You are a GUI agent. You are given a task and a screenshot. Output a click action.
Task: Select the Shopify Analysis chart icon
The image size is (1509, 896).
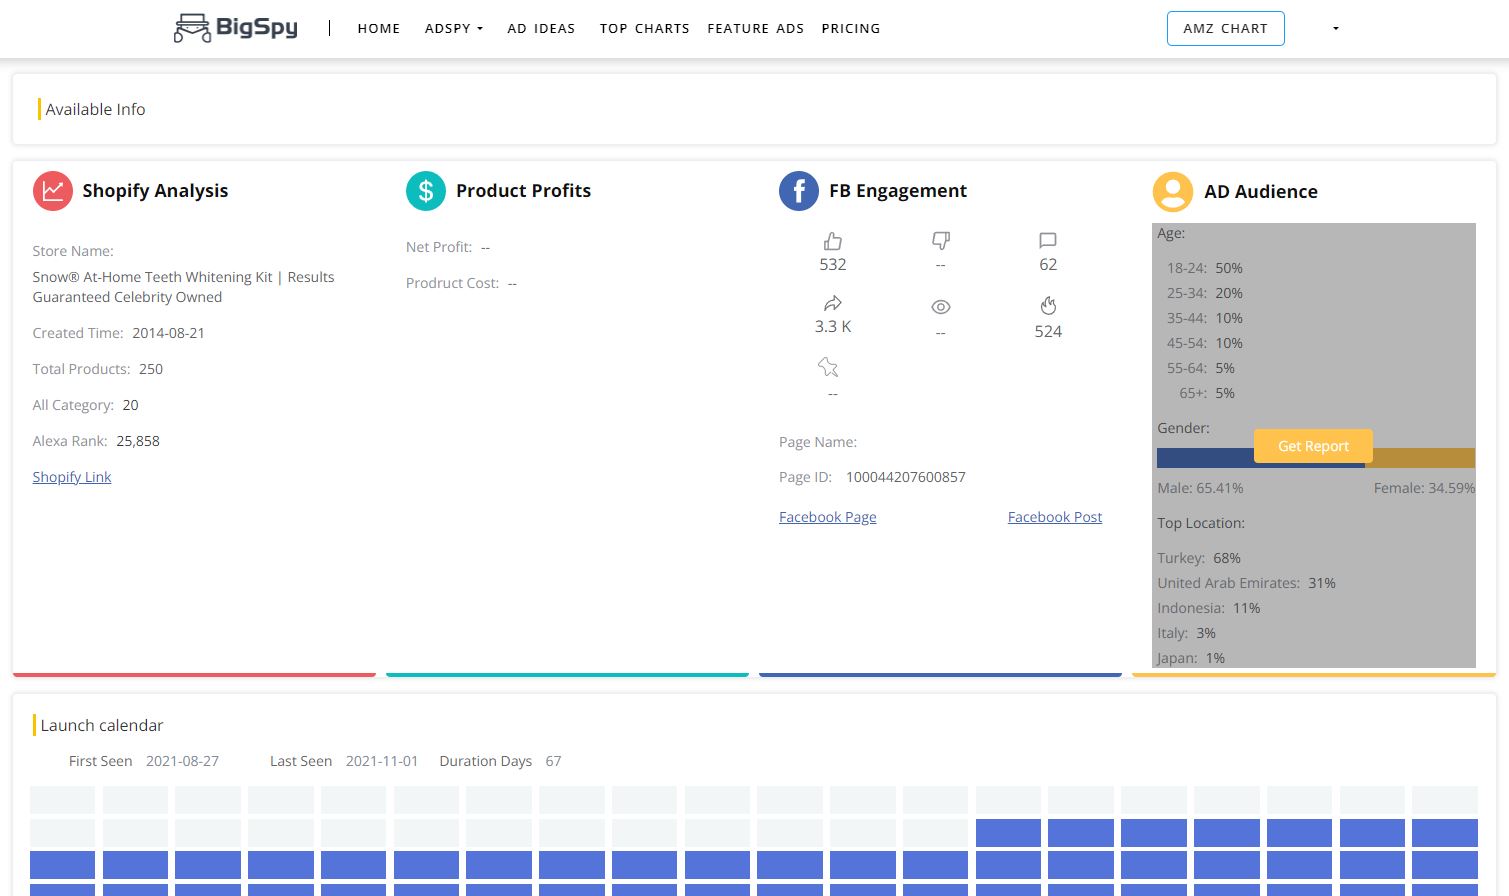pyautogui.click(x=53, y=190)
